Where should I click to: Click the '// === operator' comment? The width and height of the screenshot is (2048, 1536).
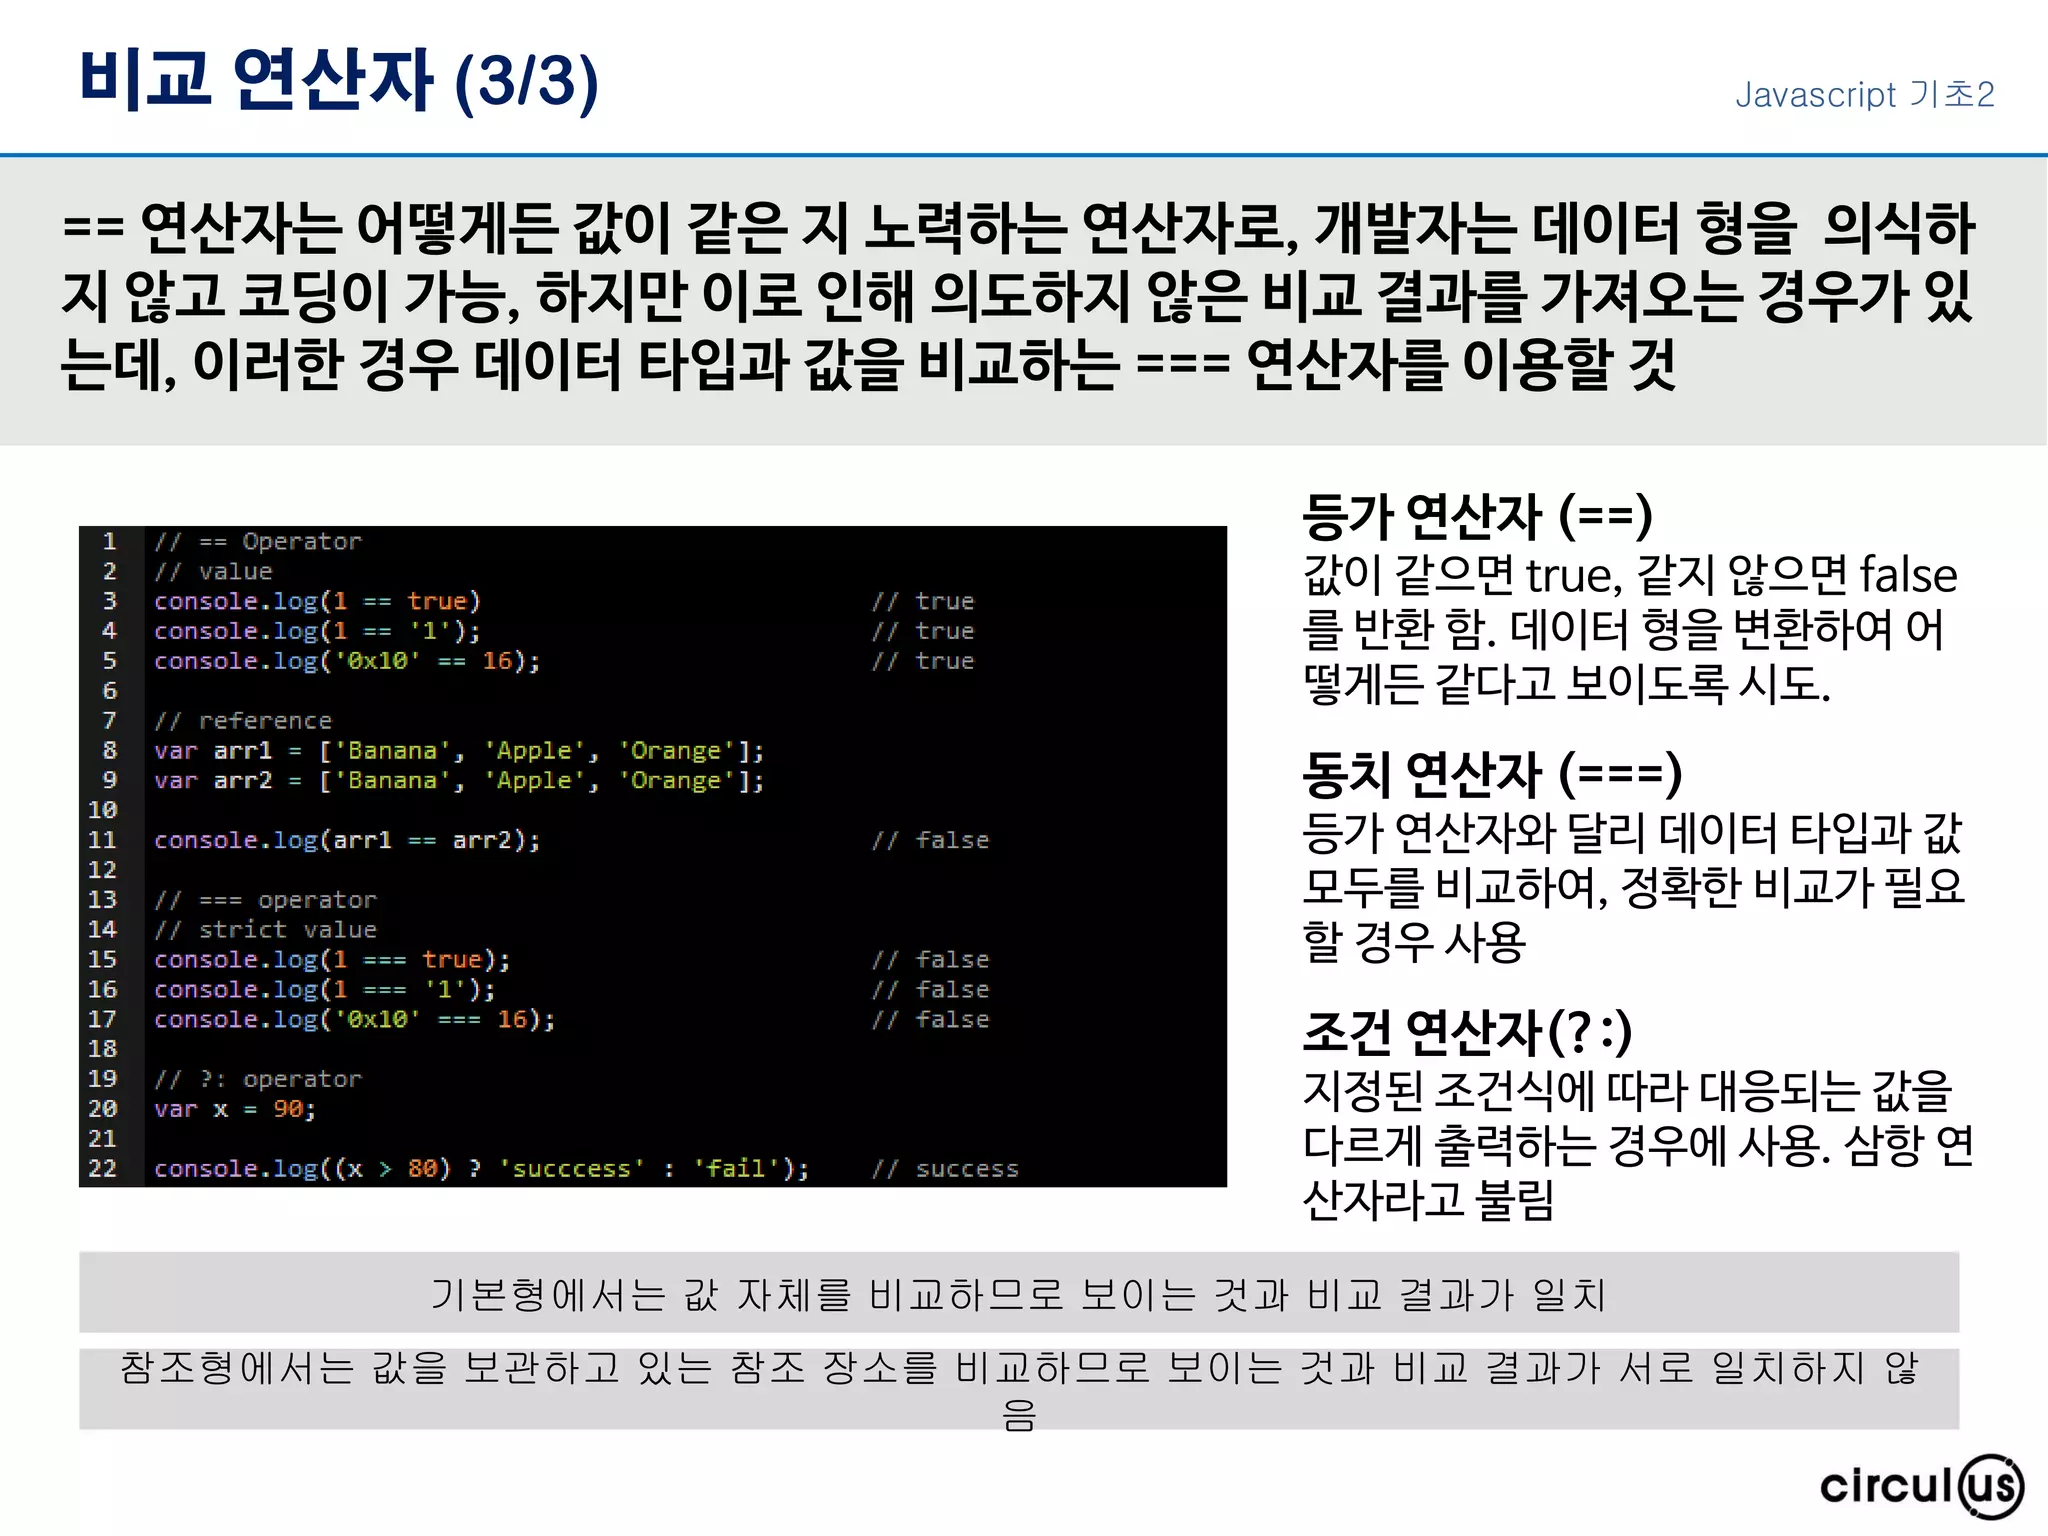266,900
